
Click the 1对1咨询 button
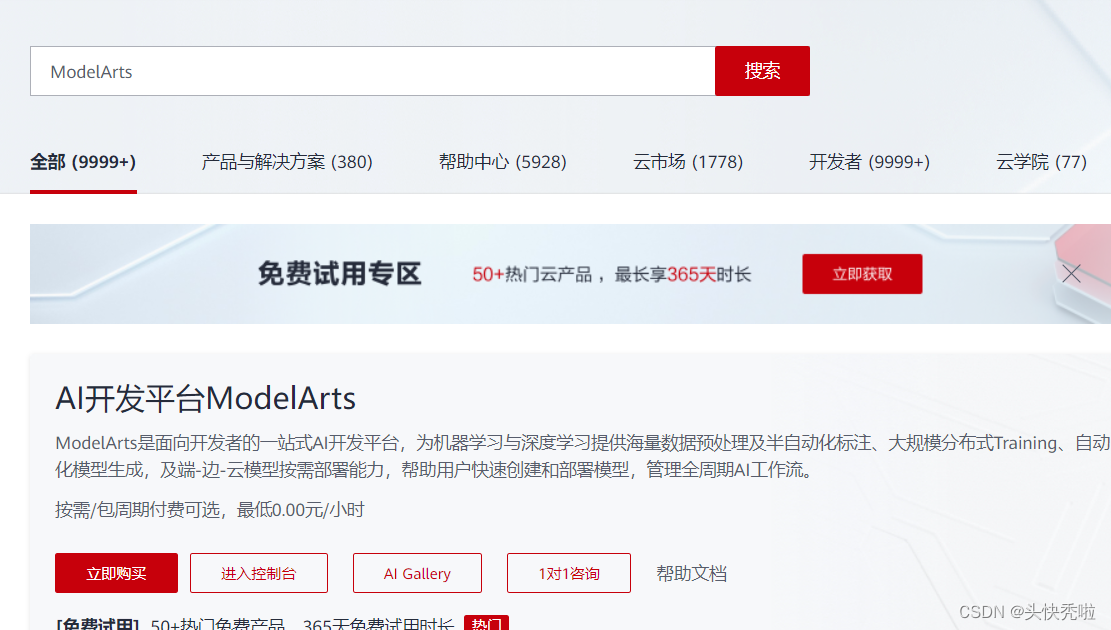[569, 573]
